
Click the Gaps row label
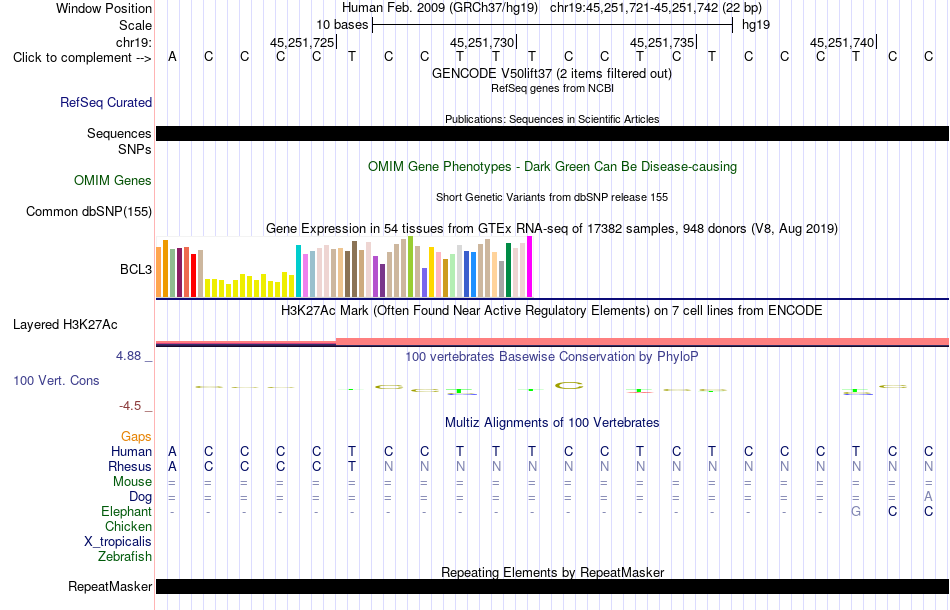pos(136,436)
